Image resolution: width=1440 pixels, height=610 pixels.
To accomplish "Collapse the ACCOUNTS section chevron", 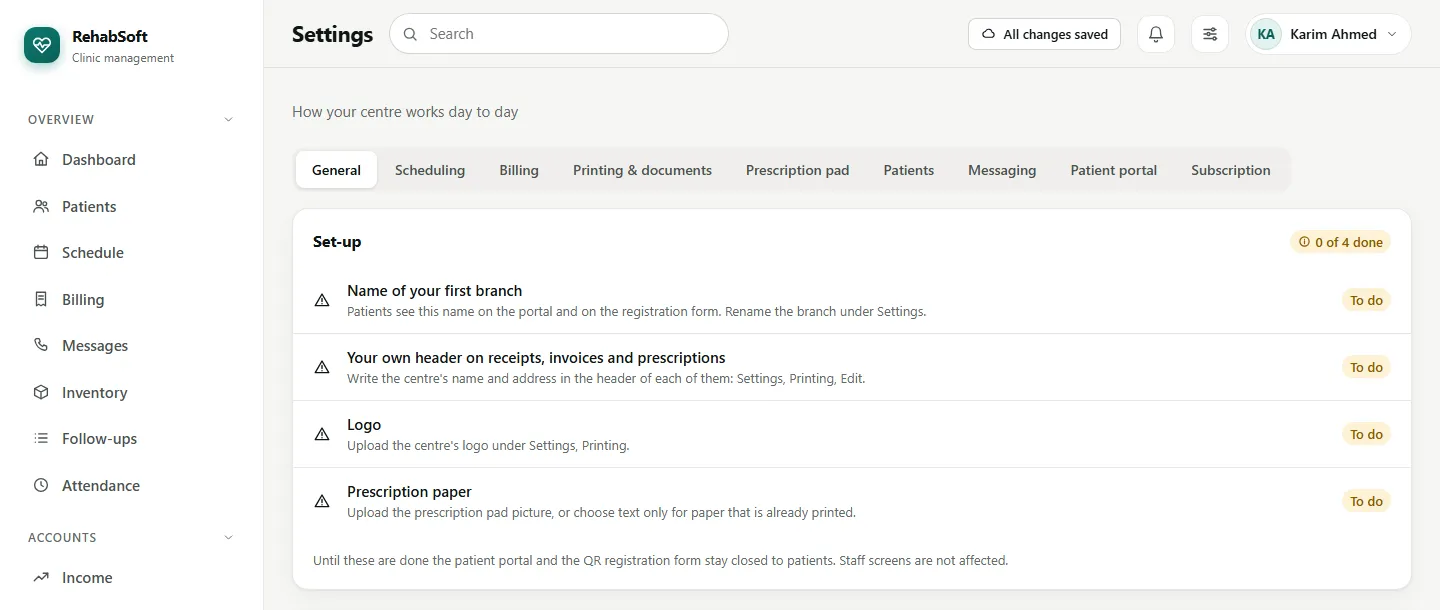I will (228, 538).
